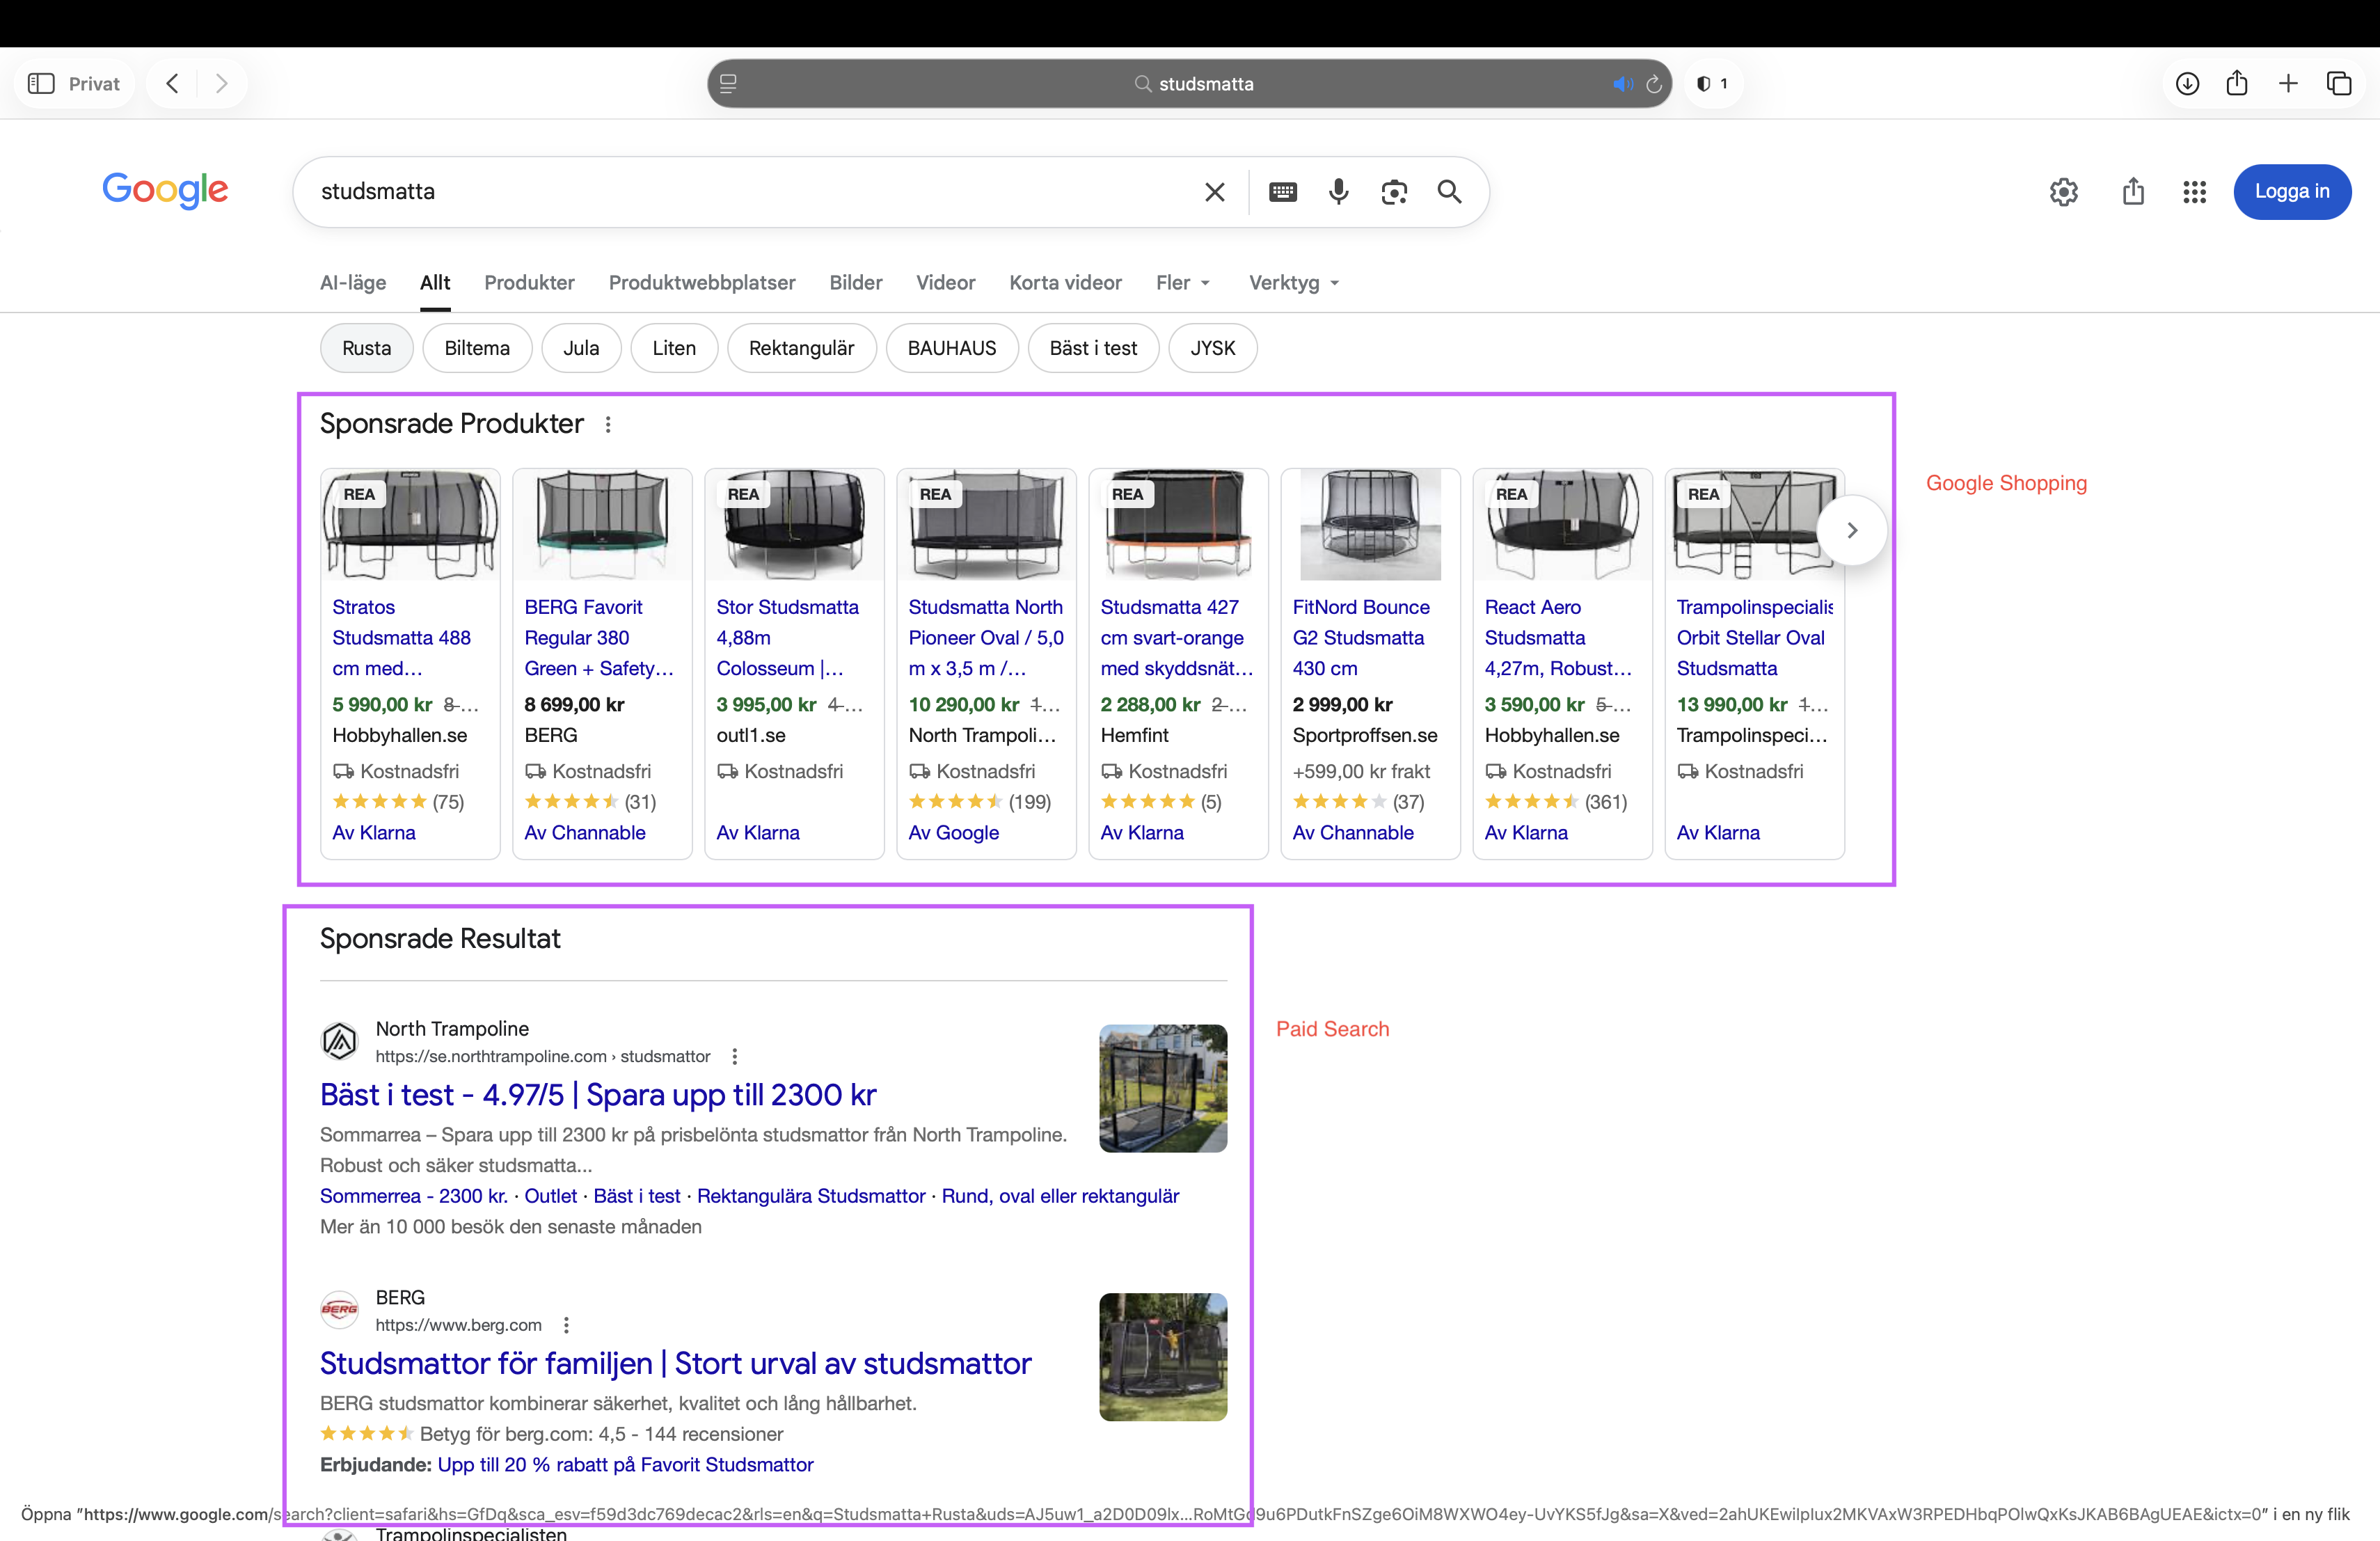Viewport: 2380px width, 1541px height.
Task: Apply the Rektangulär filter chip
Action: (x=802, y=348)
